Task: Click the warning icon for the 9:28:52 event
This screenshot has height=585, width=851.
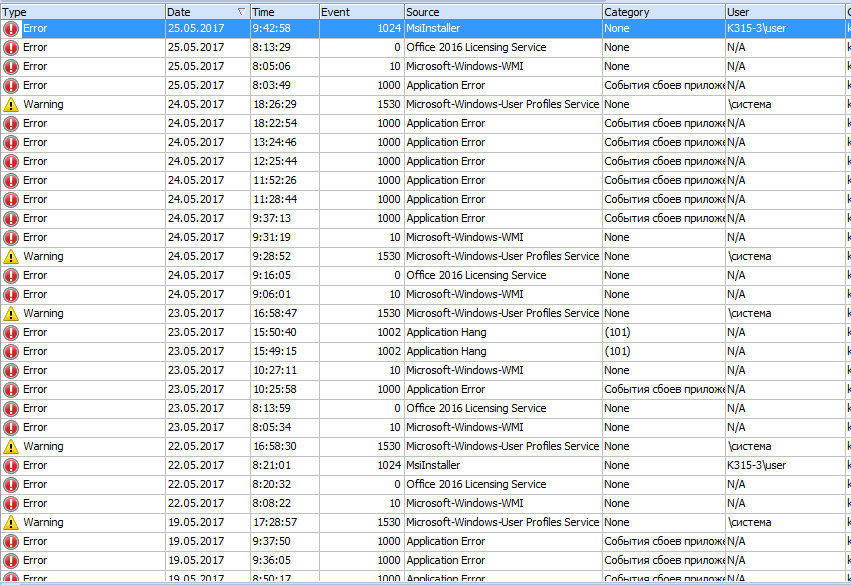Action: coord(11,257)
